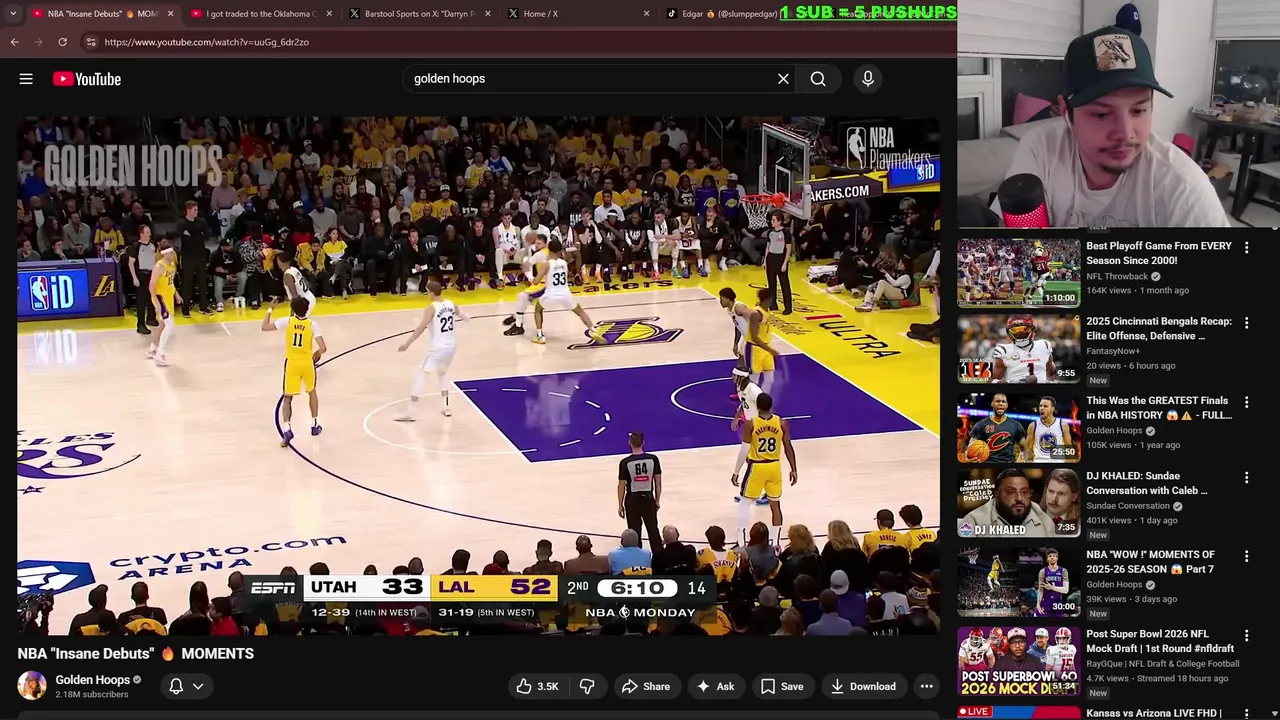Close the Home / X tab
1280x720 pixels.
646,14
